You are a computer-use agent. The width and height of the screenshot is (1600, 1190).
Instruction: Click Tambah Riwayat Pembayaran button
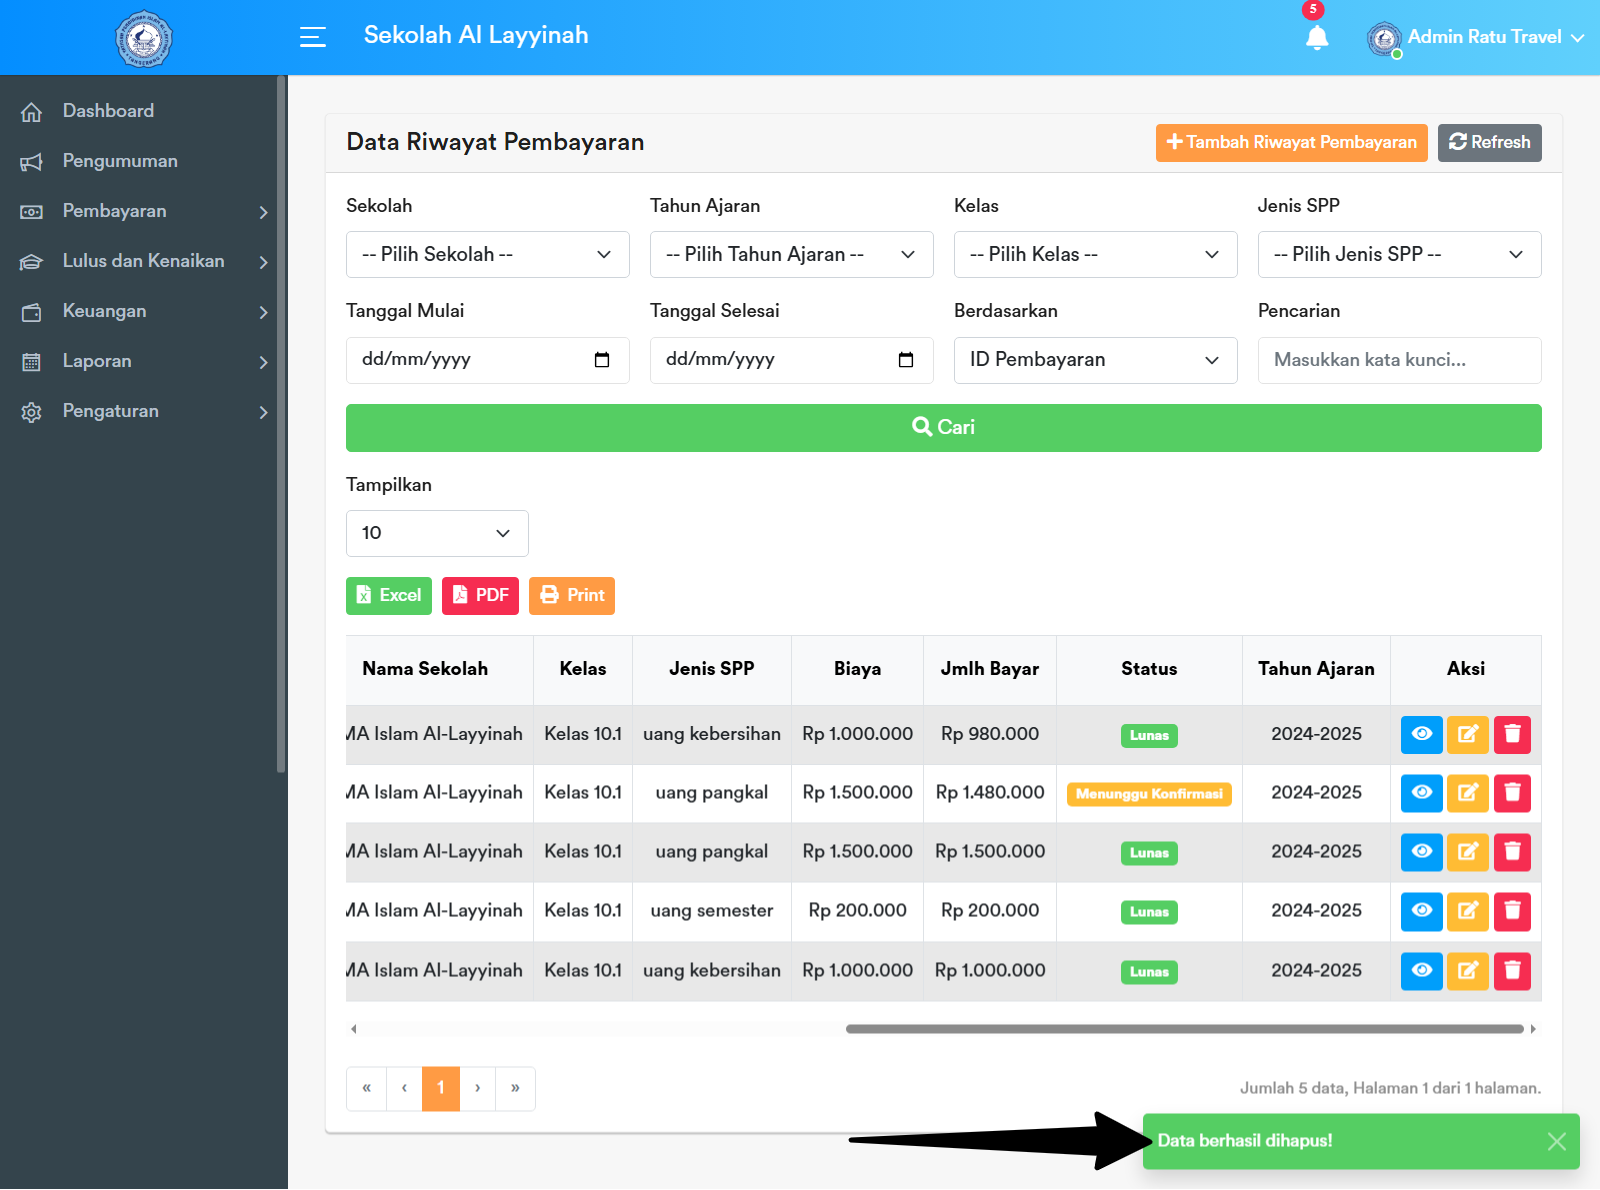(x=1291, y=143)
